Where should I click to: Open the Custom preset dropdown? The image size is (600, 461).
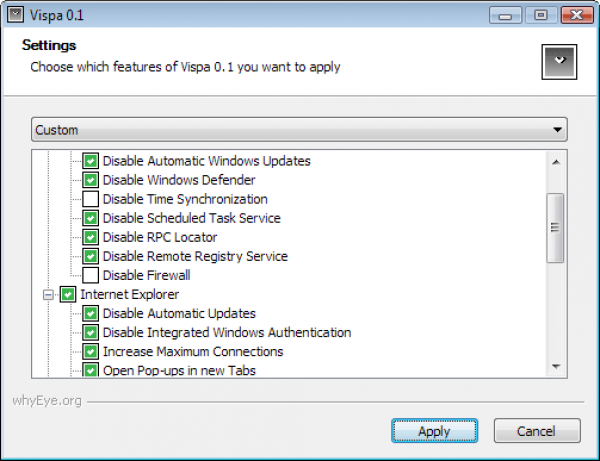tap(298, 130)
